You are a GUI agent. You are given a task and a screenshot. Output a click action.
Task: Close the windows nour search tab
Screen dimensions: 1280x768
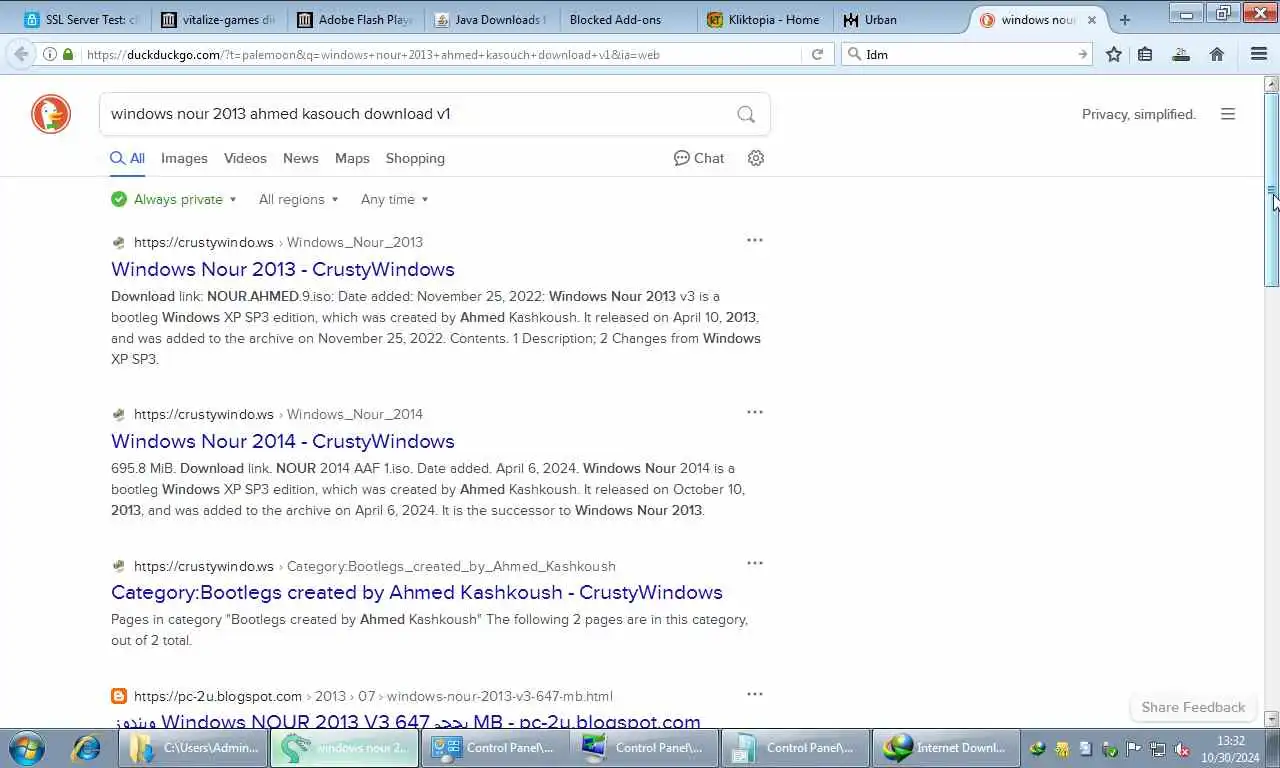coord(1092,19)
